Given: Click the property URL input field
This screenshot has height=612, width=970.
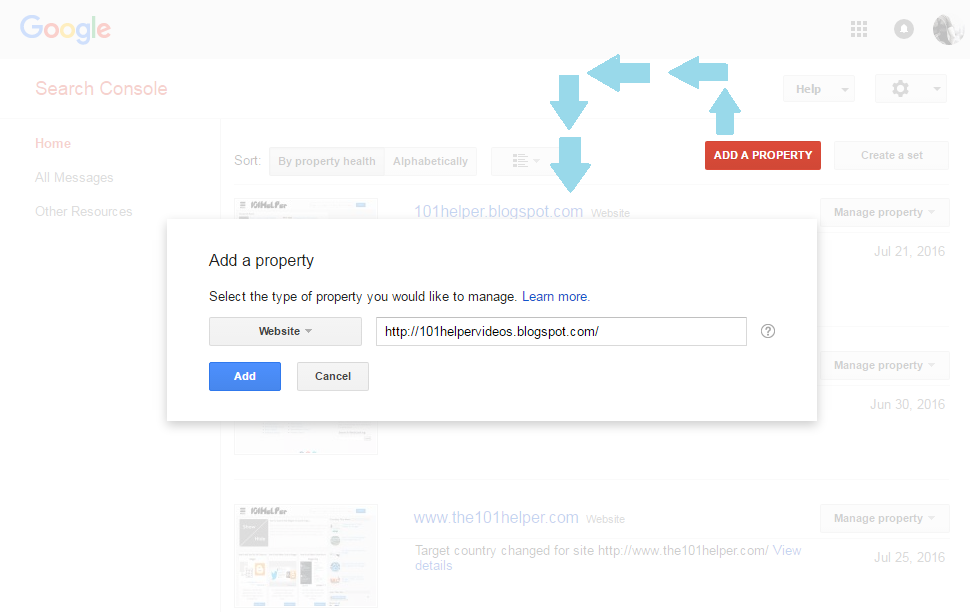Looking at the screenshot, I should (561, 331).
